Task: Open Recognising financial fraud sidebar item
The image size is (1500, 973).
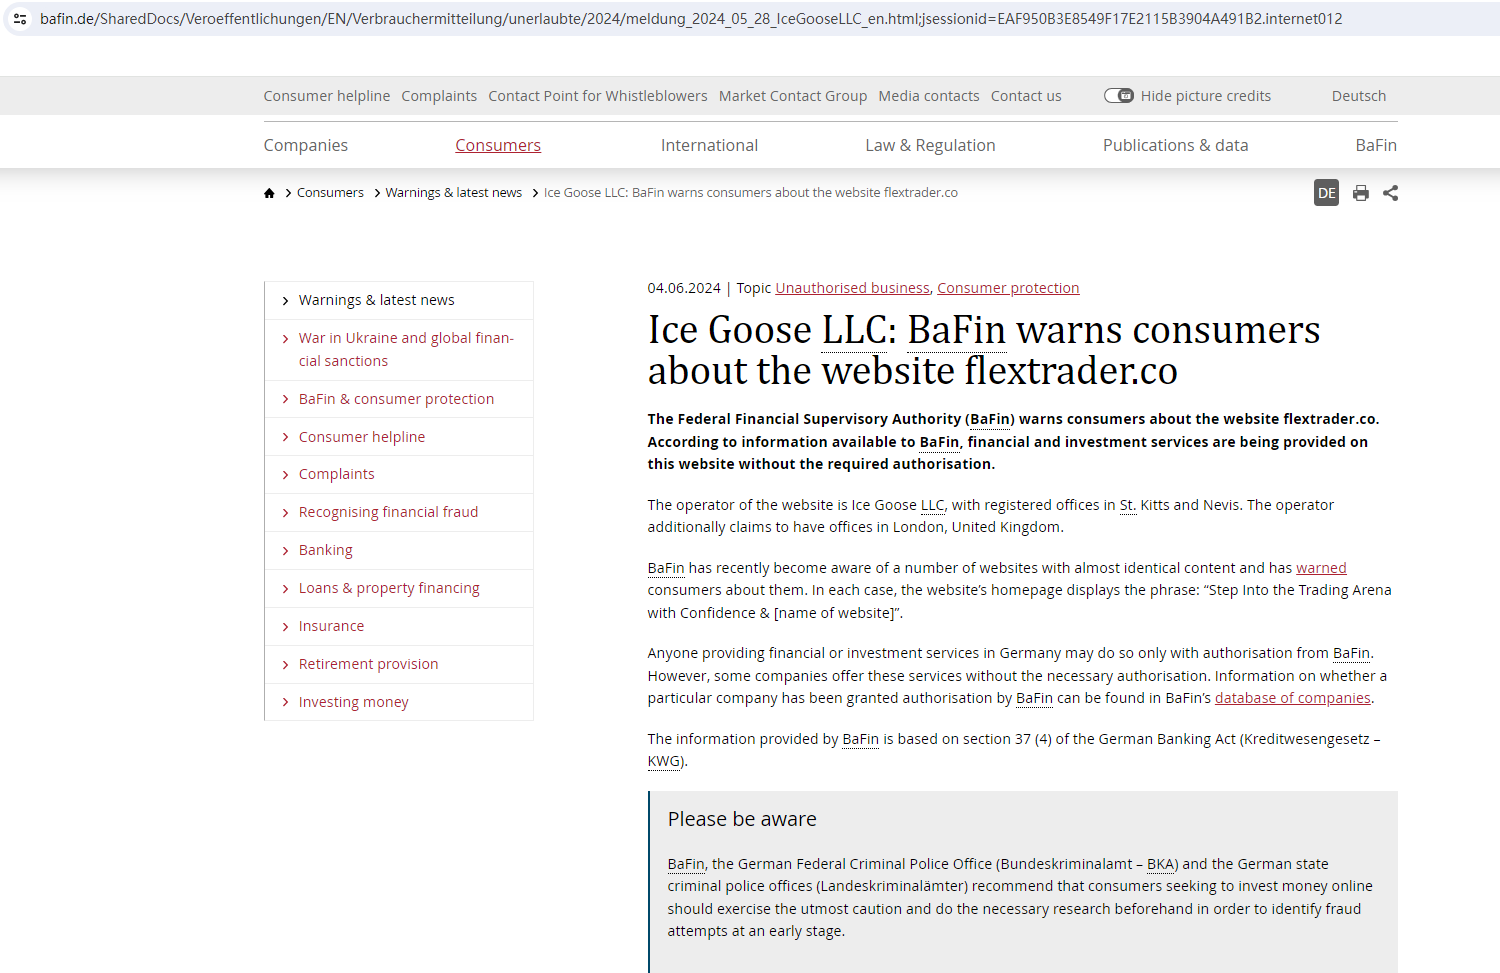Action: click(388, 512)
